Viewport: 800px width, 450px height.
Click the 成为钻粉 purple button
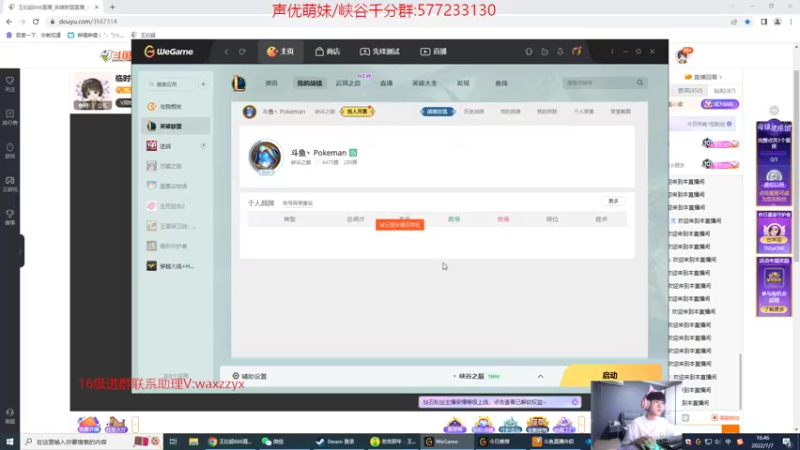point(720,104)
